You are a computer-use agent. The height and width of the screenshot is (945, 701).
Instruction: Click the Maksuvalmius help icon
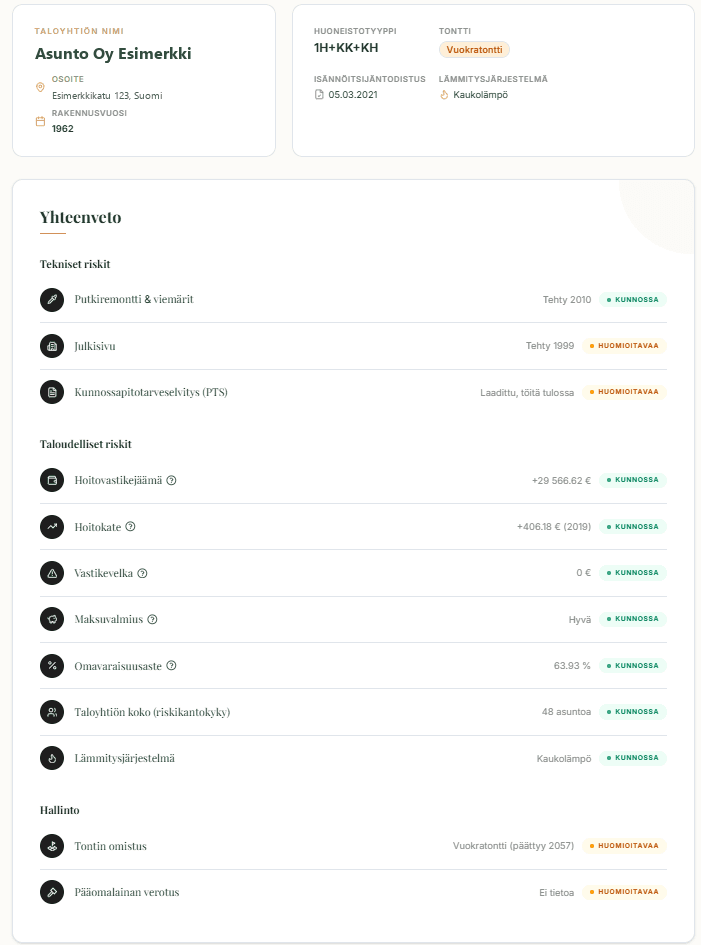coord(152,619)
